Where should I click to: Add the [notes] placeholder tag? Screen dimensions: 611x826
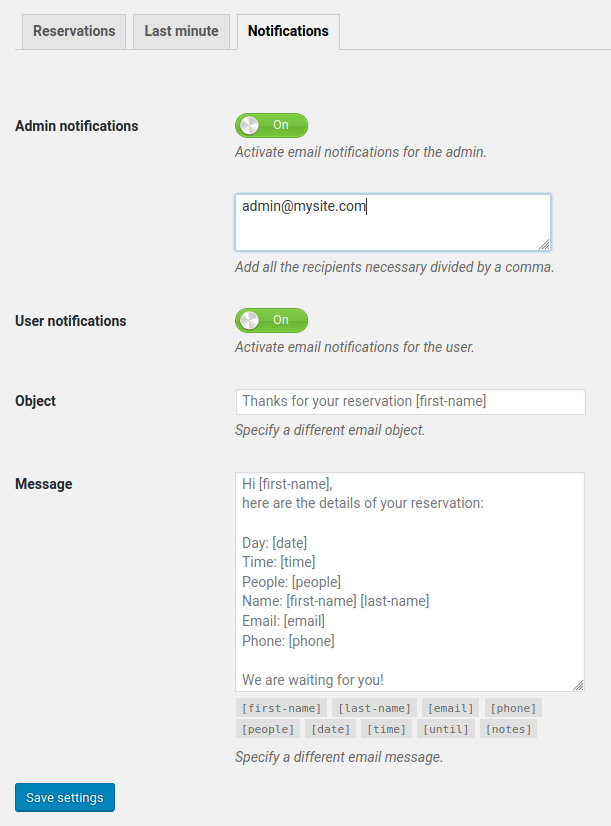pos(508,729)
